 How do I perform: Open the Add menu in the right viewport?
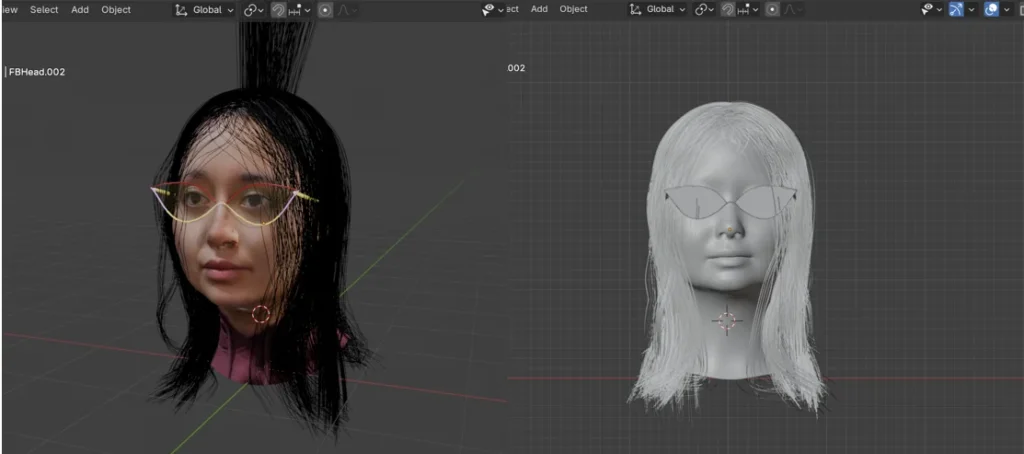pos(539,9)
